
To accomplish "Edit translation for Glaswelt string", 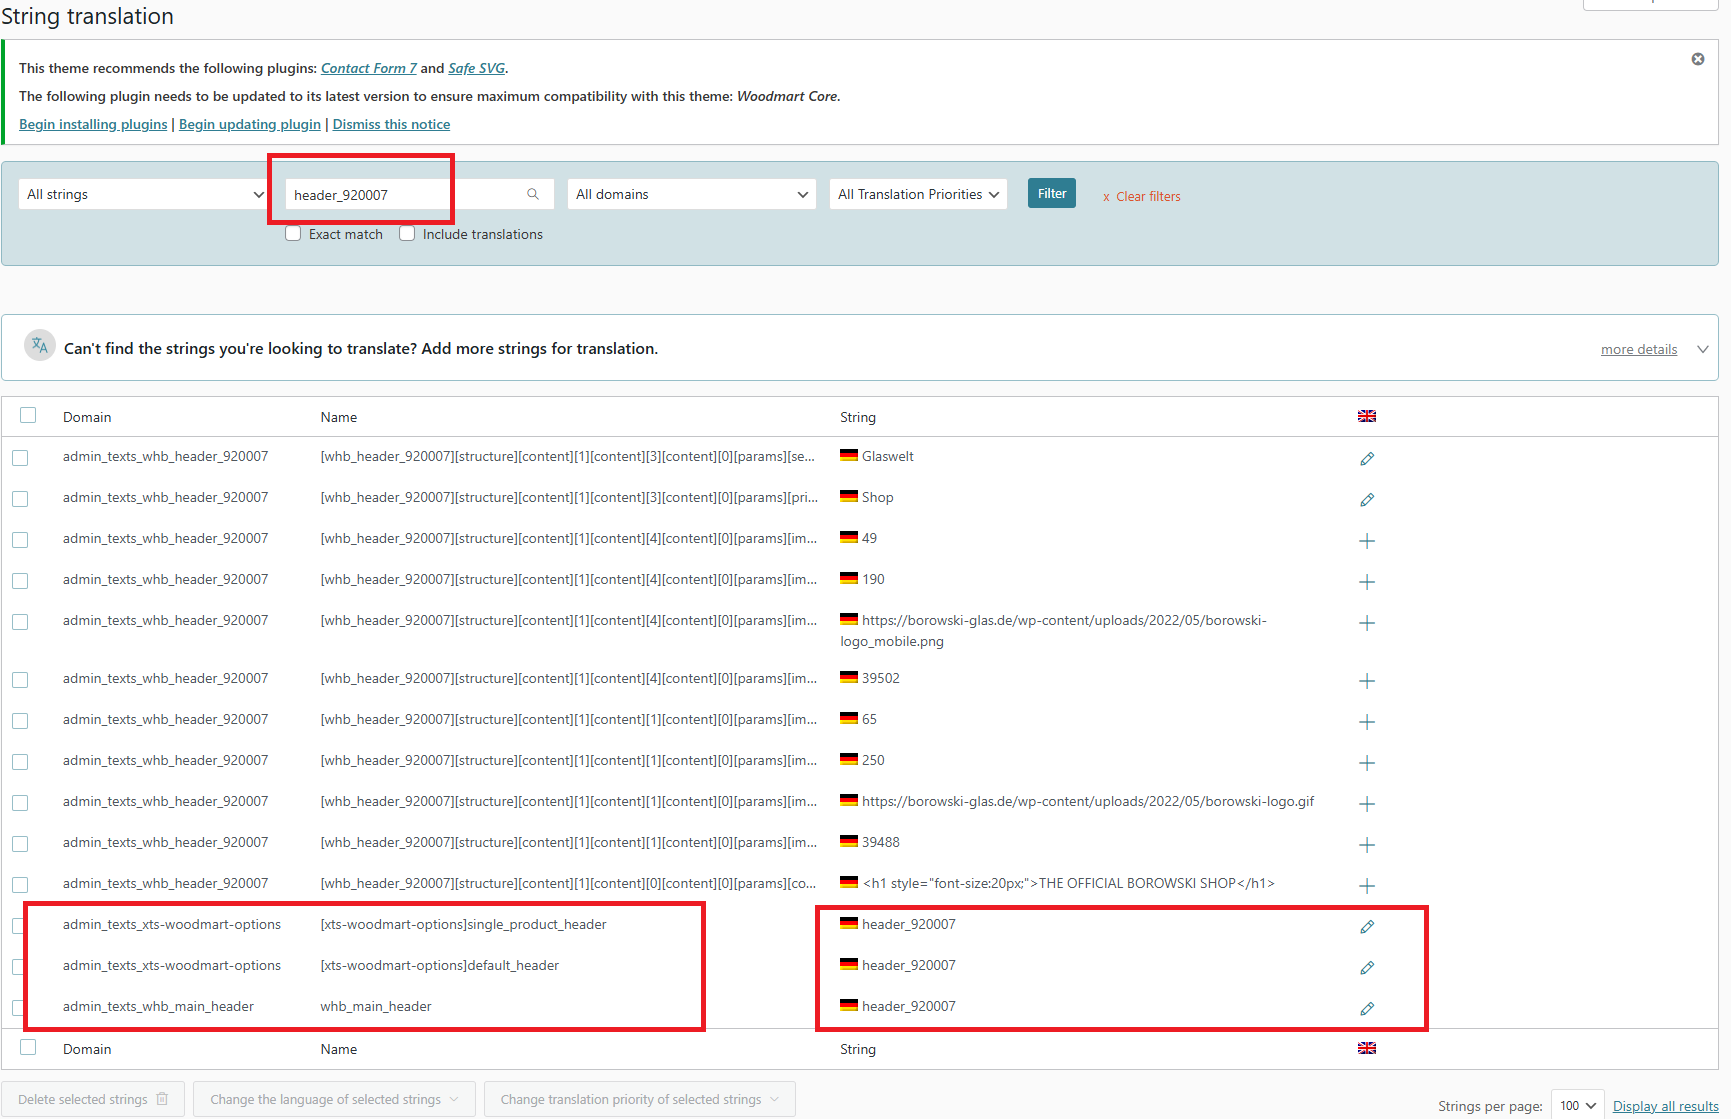I will point(1367,458).
